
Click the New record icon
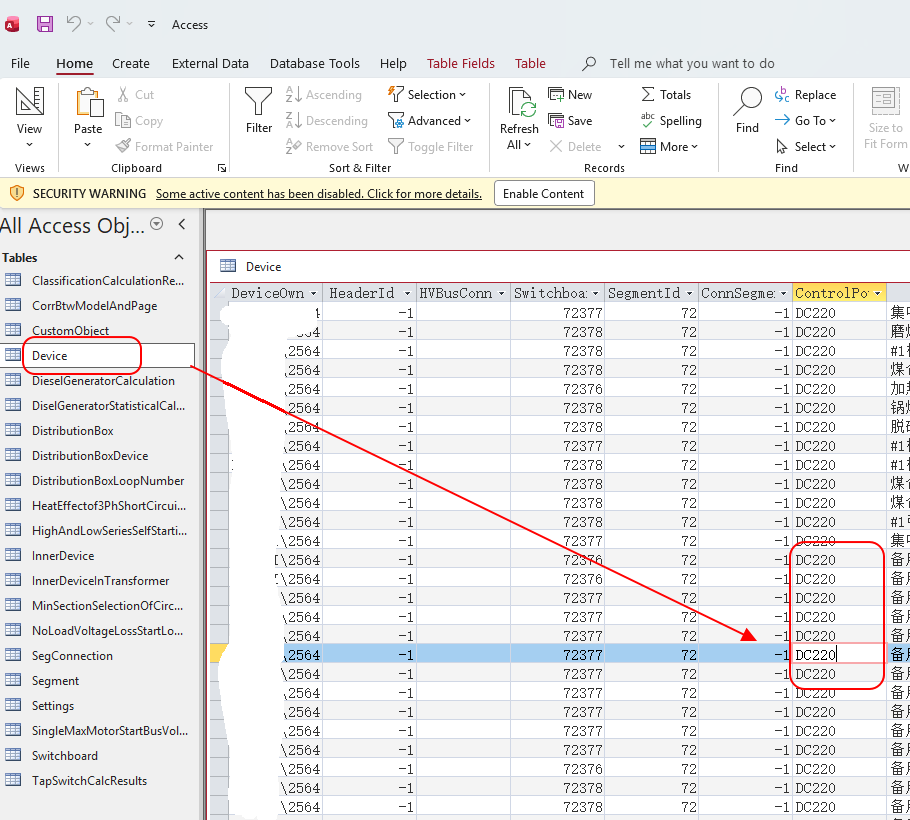tap(556, 94)
